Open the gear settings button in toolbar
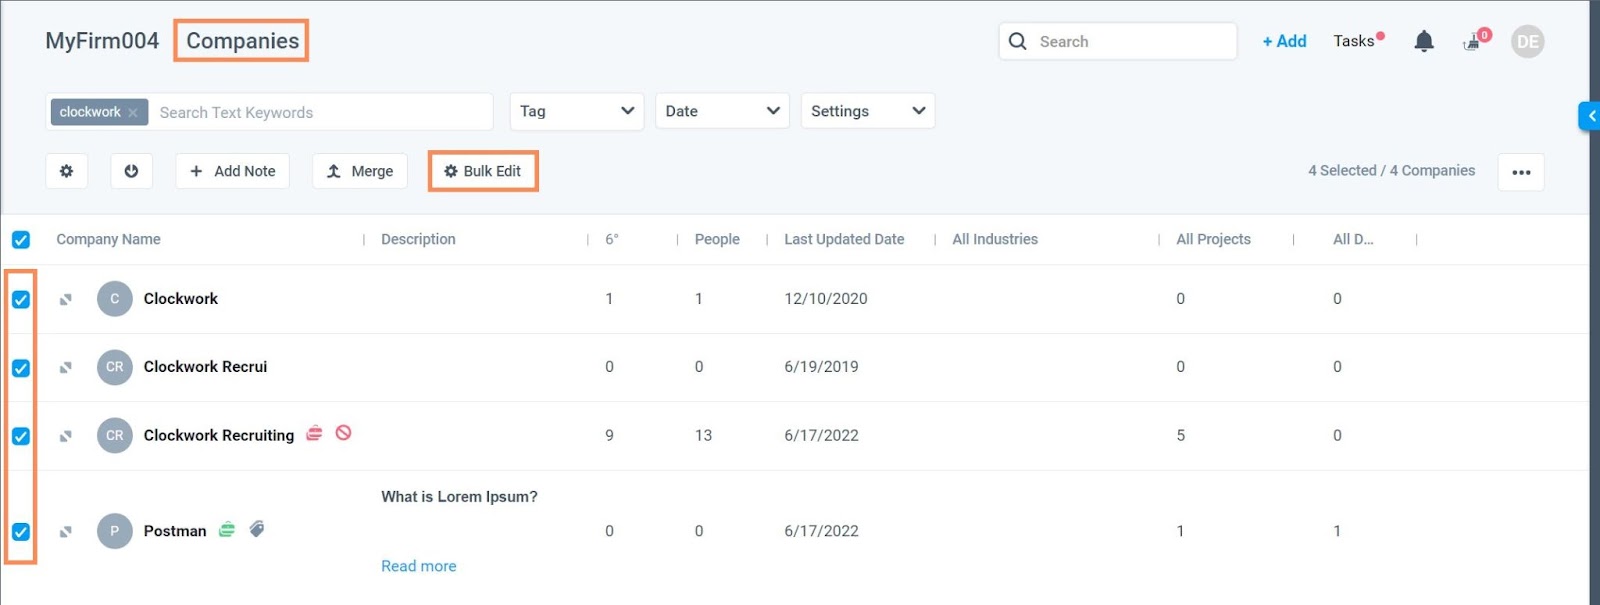 click(66, 171)
